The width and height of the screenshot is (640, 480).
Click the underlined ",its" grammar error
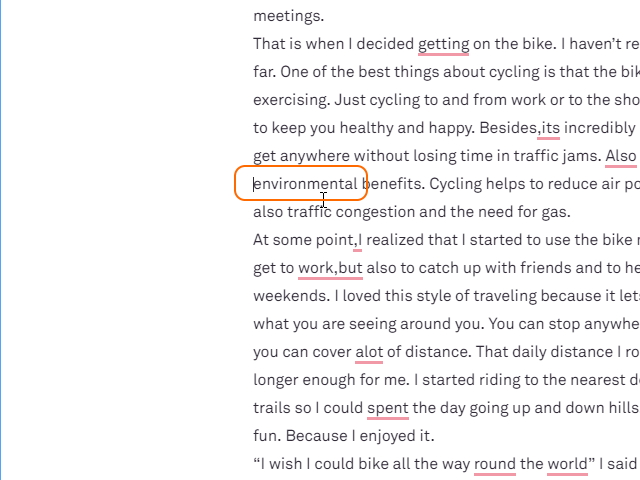[x=549, y=128]
